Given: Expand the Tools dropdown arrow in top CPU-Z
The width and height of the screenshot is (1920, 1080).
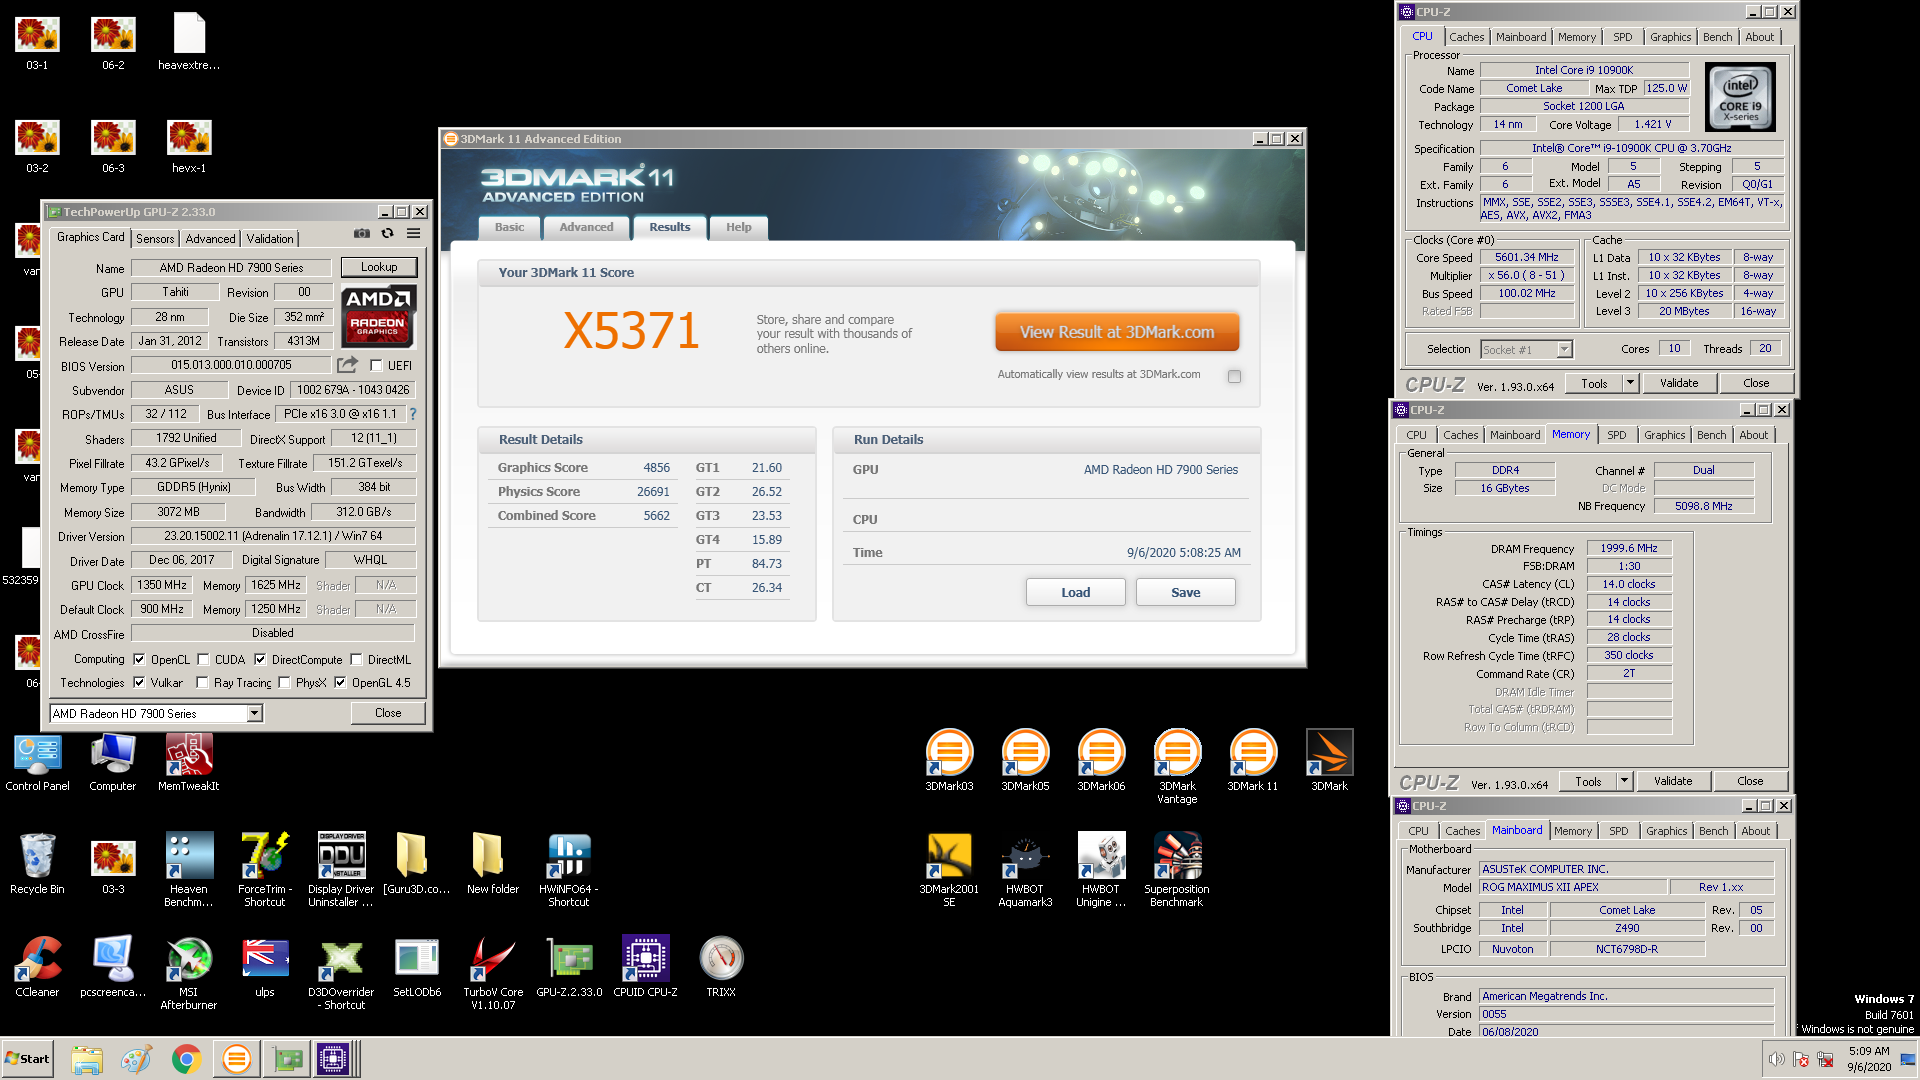Looking at the screenshot, I should click(x=1630, y=383).
